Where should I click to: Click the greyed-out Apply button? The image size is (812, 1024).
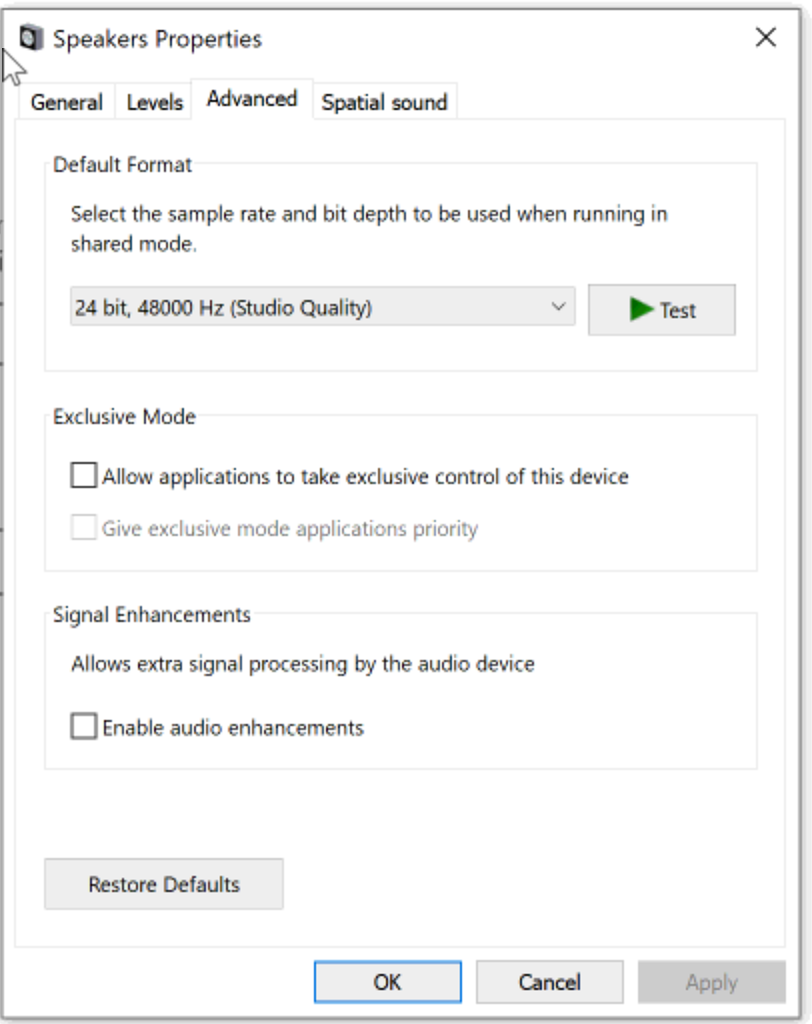point(711,982)
